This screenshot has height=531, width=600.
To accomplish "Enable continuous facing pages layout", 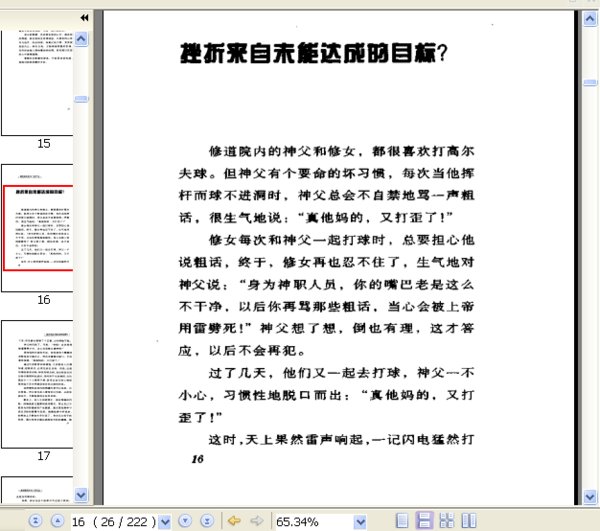I will tap(444, 521).
